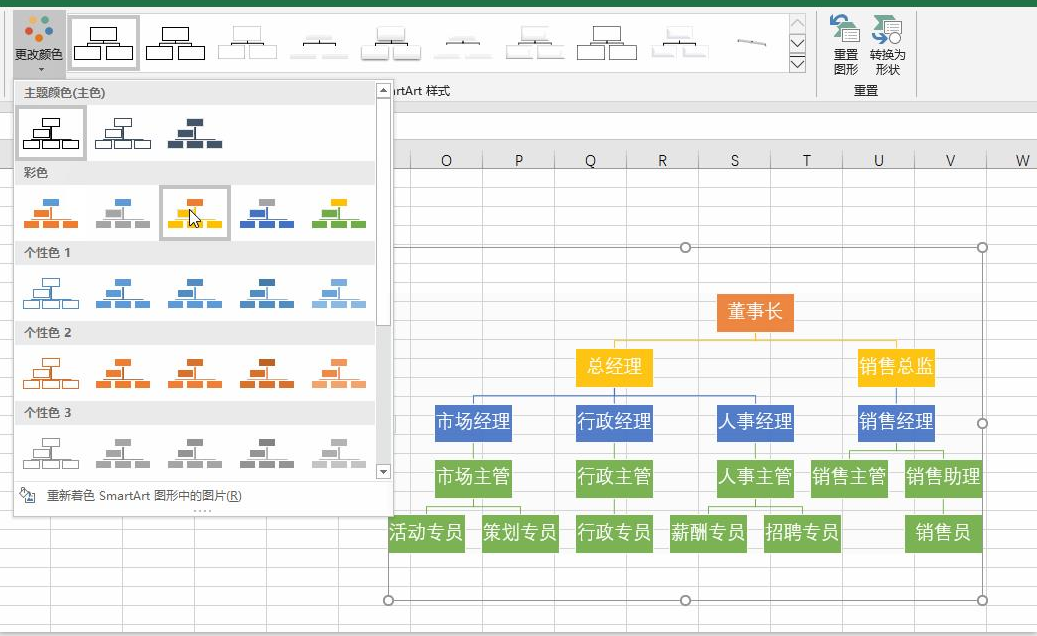Image resolution: width=1037 pixels, height=636 pixels.
Task: Click the 总经理 node in the chart
Action: [614, 367]
